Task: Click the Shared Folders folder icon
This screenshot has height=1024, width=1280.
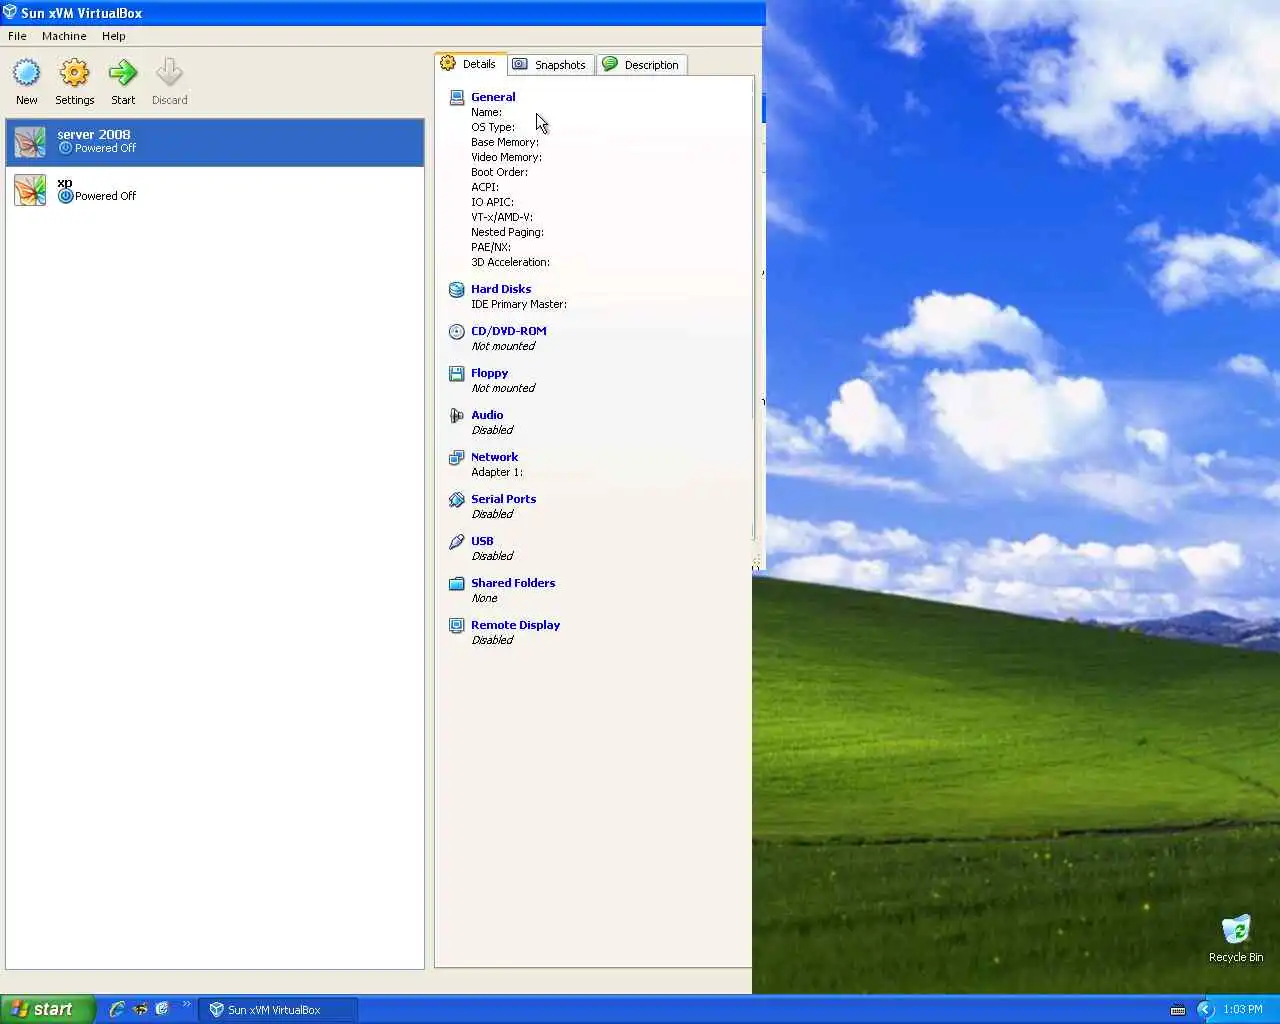Action: click(x=457, y=583)
